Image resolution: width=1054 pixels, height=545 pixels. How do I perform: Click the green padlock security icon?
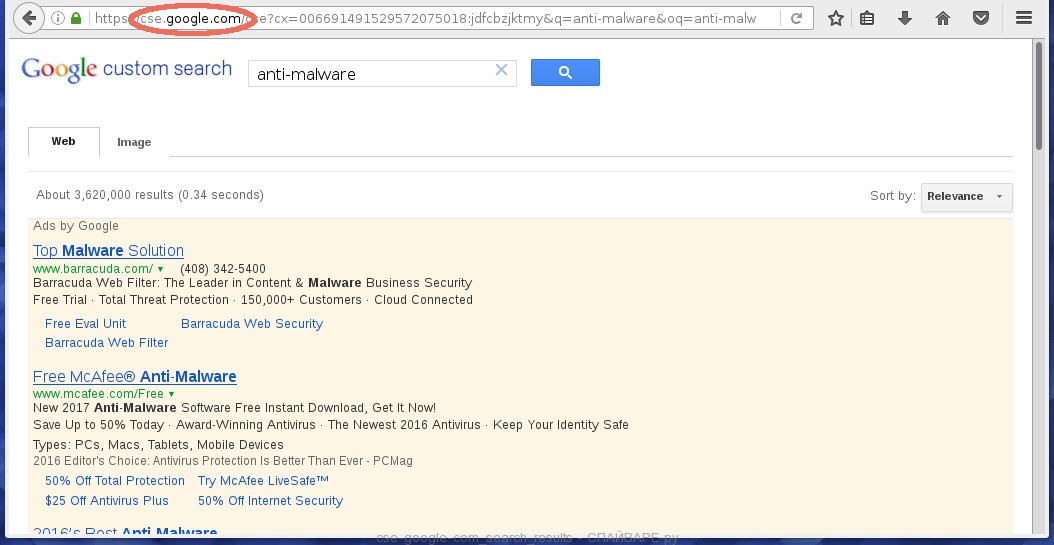pos(76,19)
